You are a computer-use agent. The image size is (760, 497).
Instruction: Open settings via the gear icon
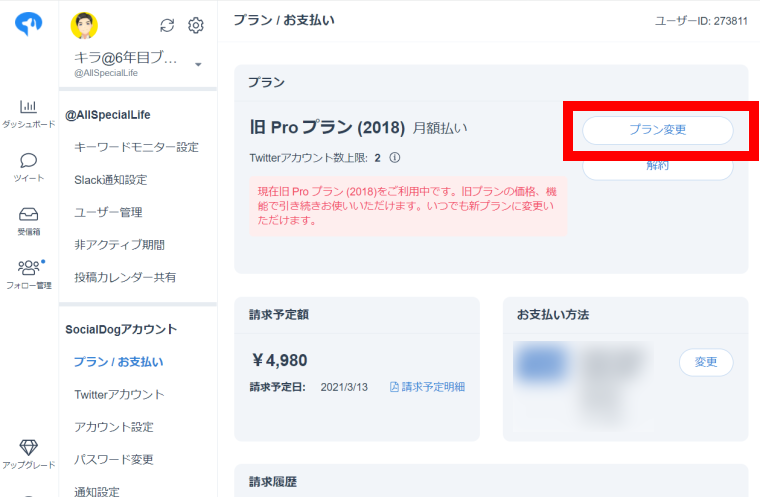click(x=196, y=26)
